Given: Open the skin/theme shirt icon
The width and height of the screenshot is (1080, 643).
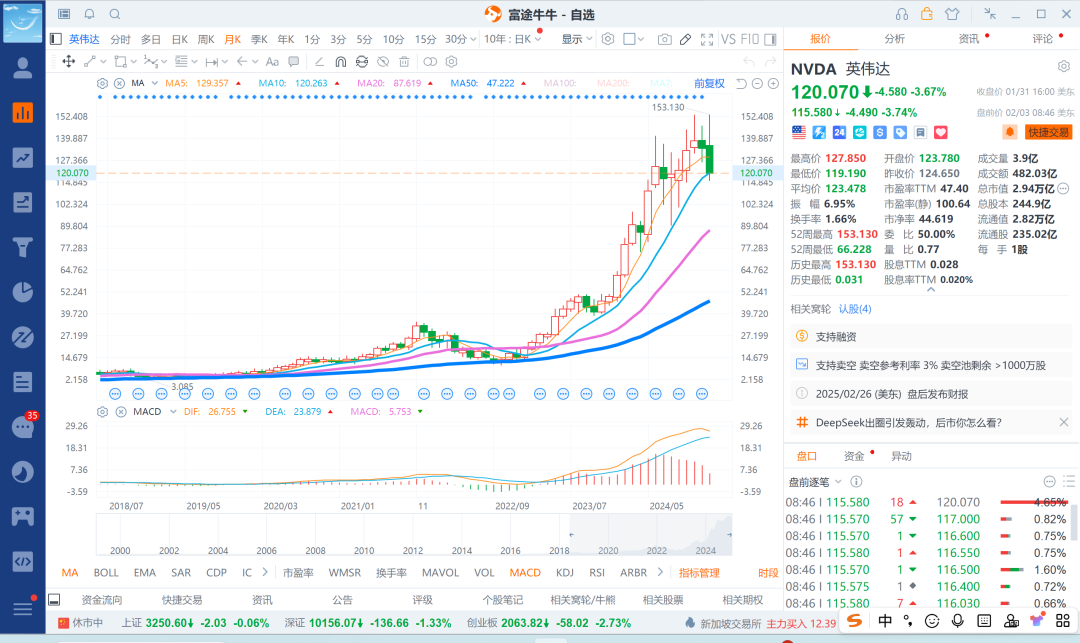Looking at the screenshot, I should [x=952, y=14].
